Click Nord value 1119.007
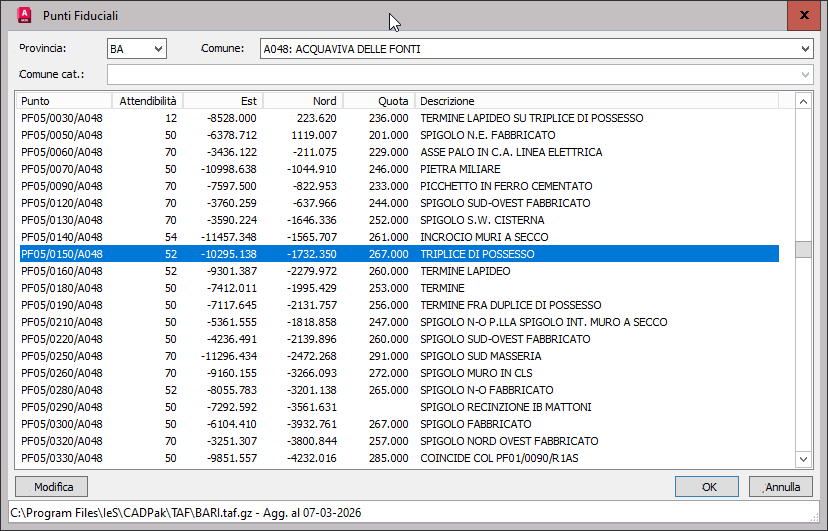 [314, 135]
